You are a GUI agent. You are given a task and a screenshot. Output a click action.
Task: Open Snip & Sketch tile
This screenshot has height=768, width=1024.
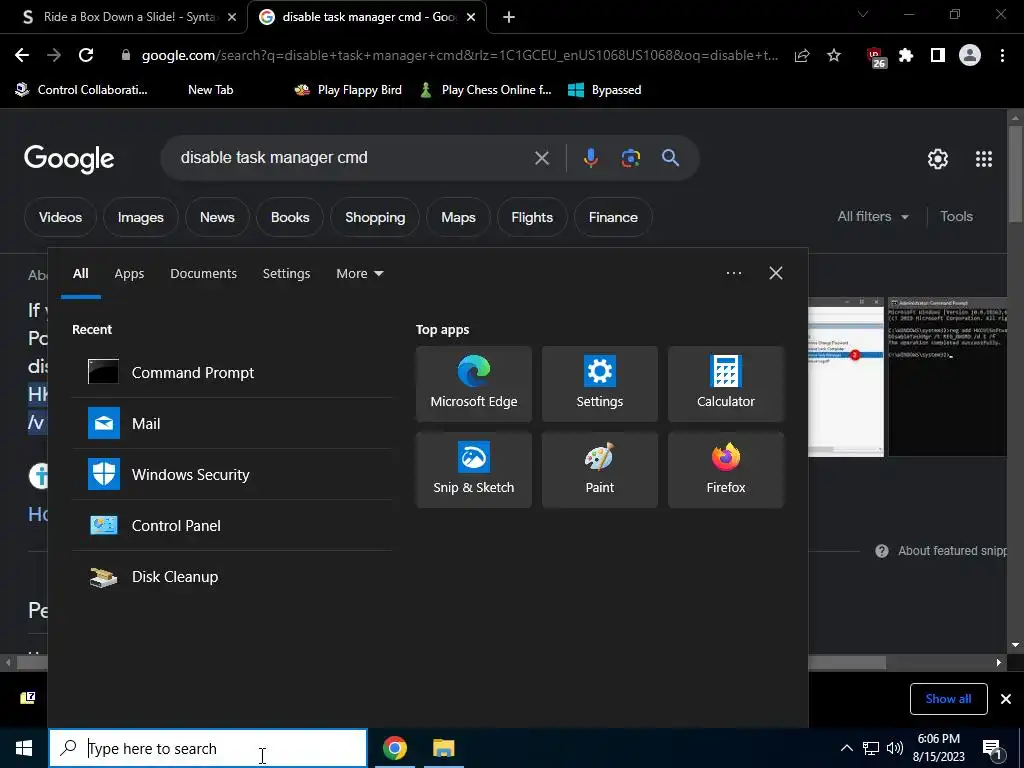[x=473, y=470]
